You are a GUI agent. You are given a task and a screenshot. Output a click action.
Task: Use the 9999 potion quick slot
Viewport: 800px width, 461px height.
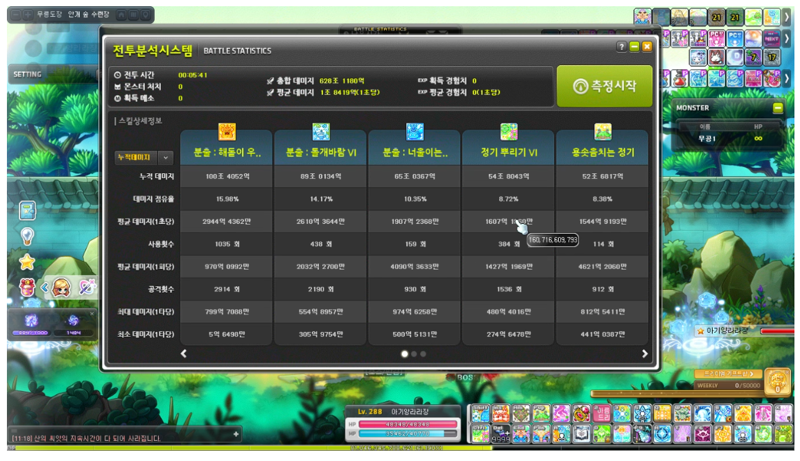tap(501, 434)
